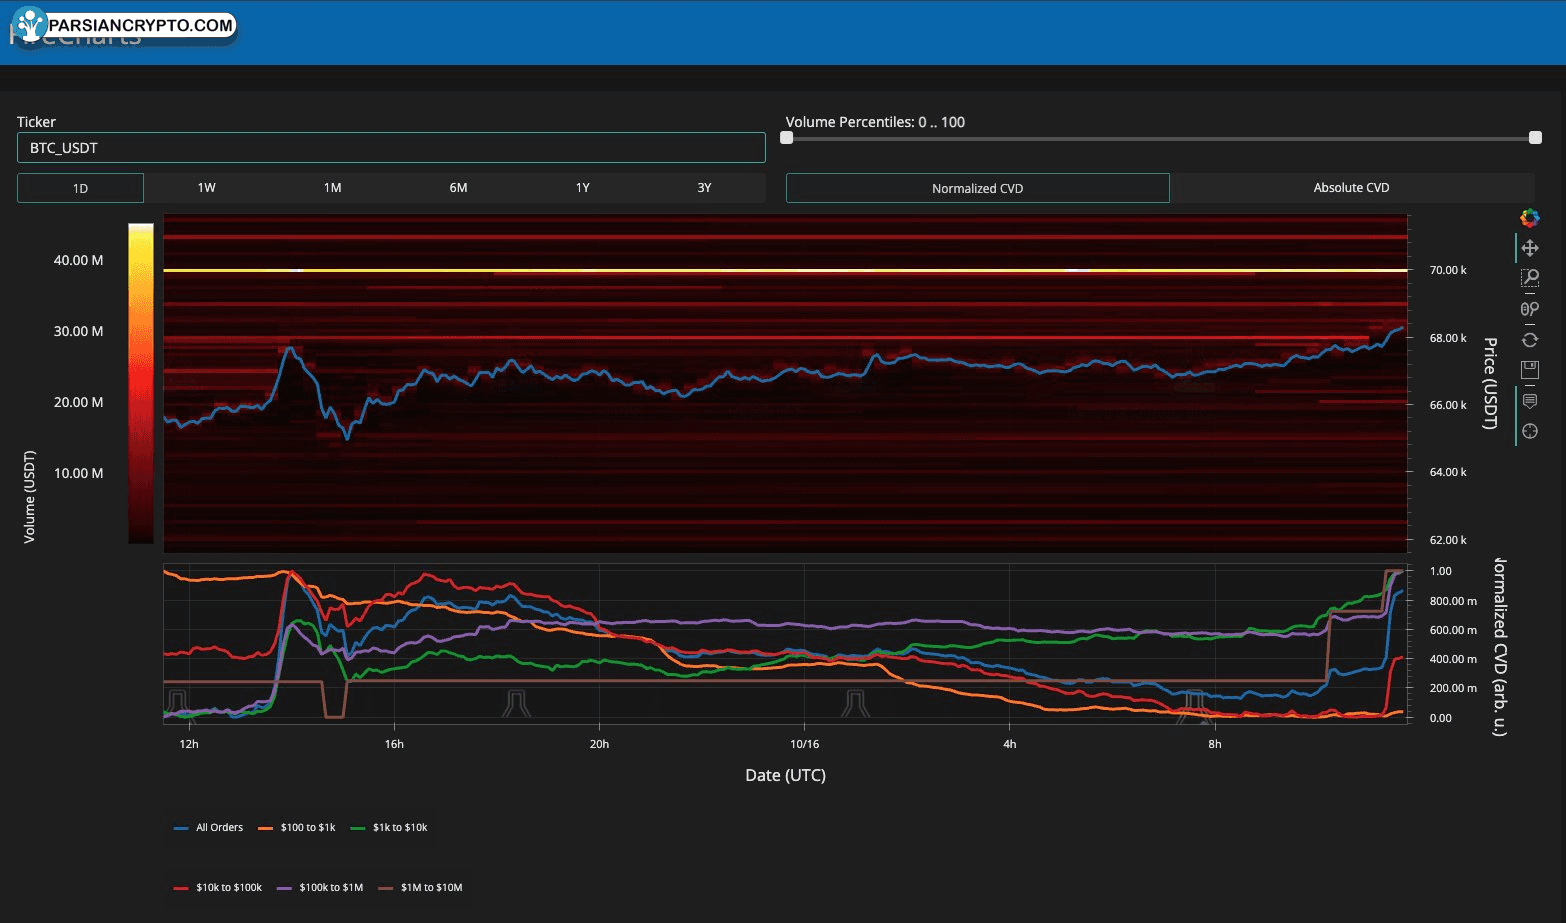Click the 70.00 k price axis label
The height and width of the screenshot is (923, 1566).
pyautogui.click(x=1448, y=270)
